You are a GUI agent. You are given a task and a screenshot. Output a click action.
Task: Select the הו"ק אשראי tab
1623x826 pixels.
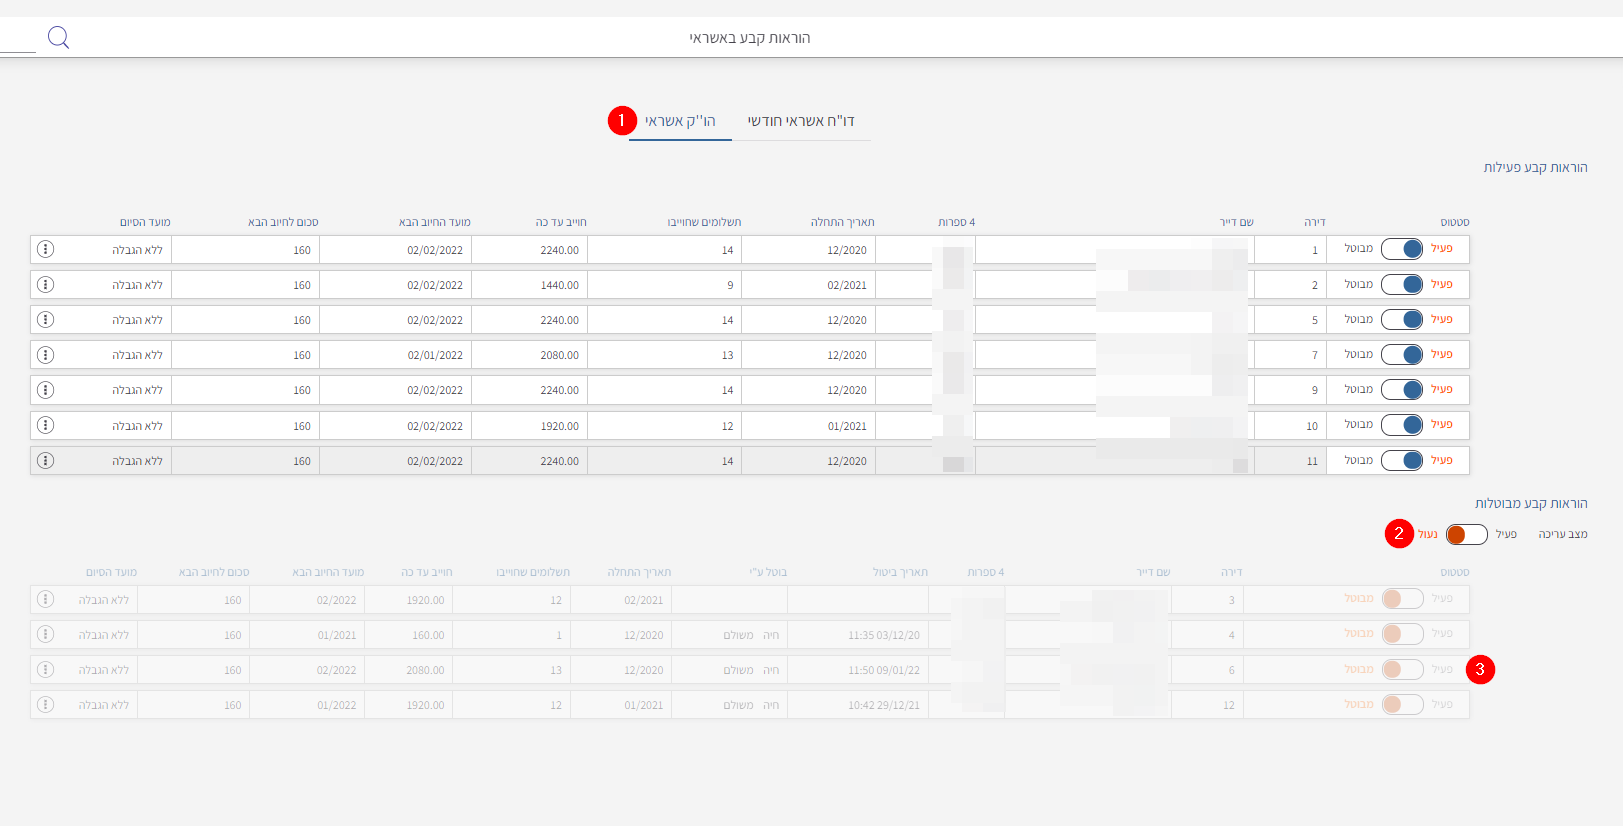coord(680,121)
